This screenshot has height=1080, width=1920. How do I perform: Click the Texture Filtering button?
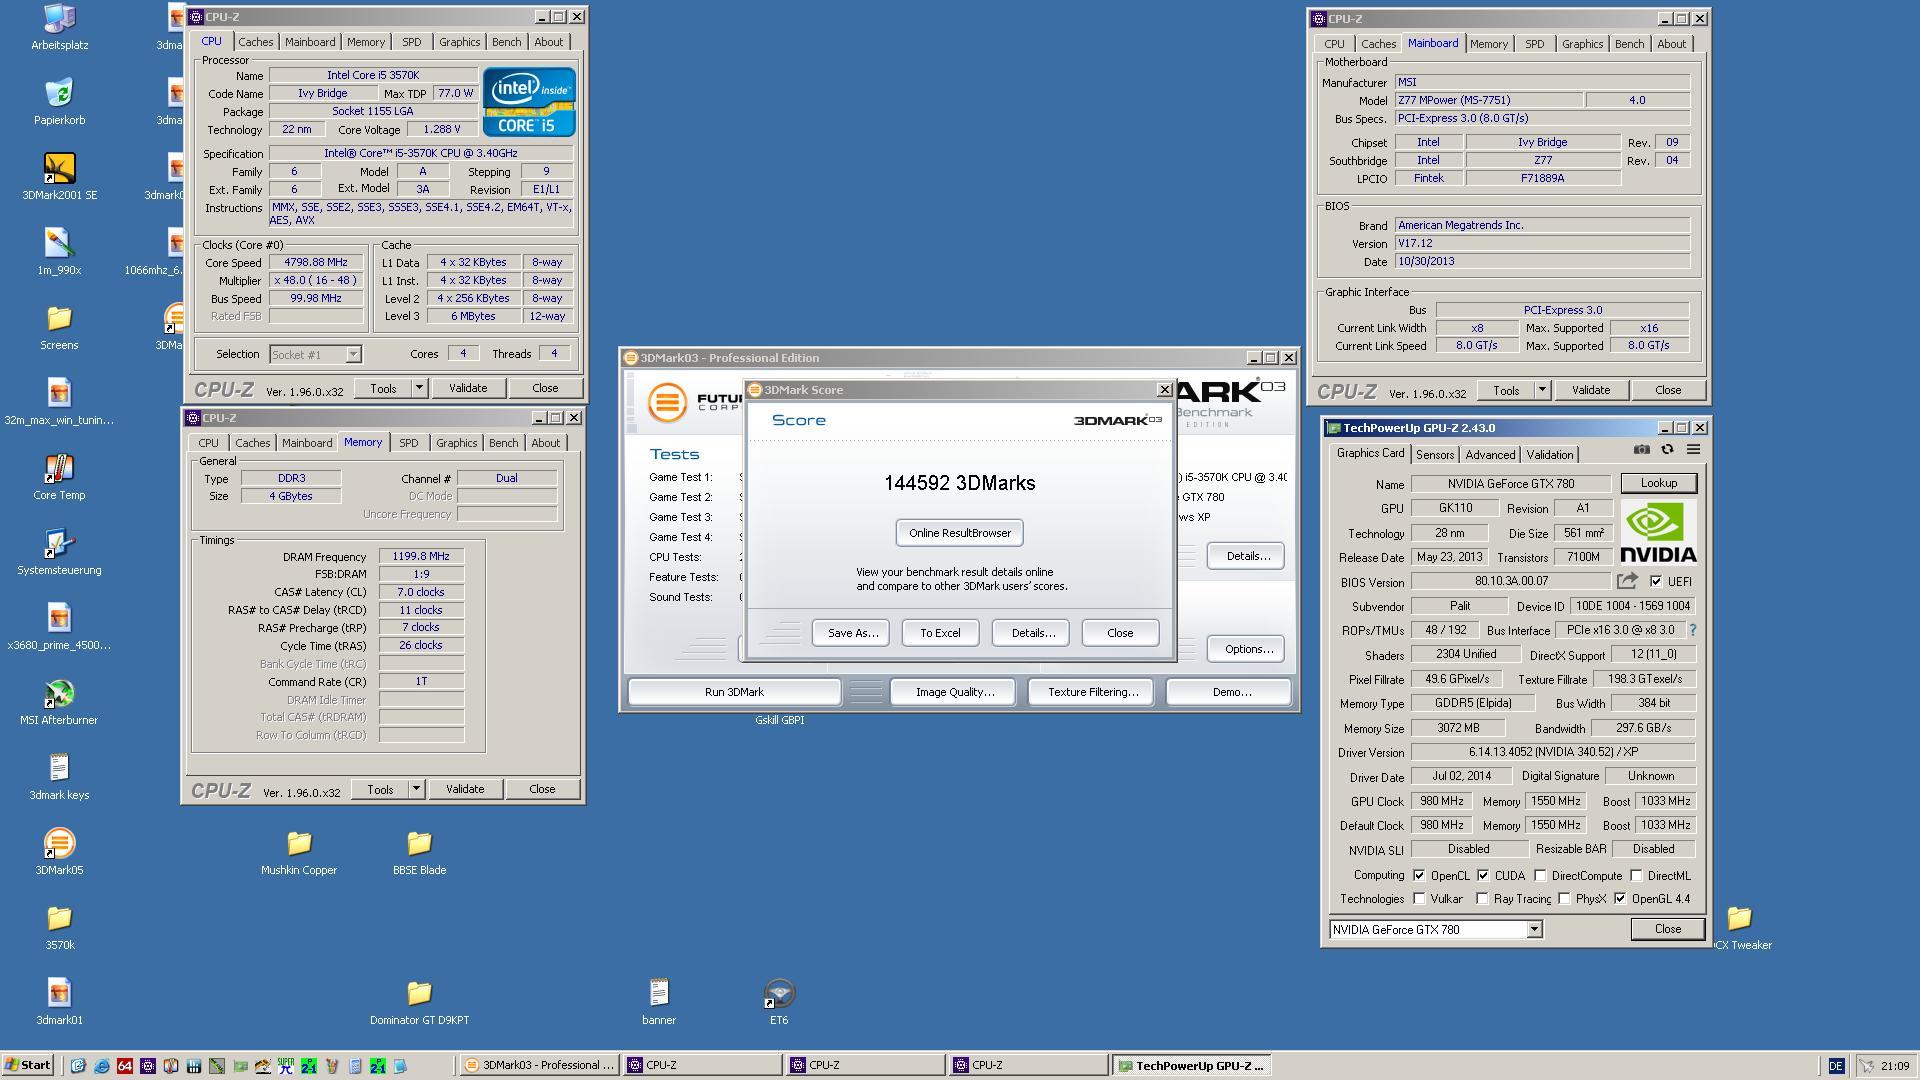1092,692
